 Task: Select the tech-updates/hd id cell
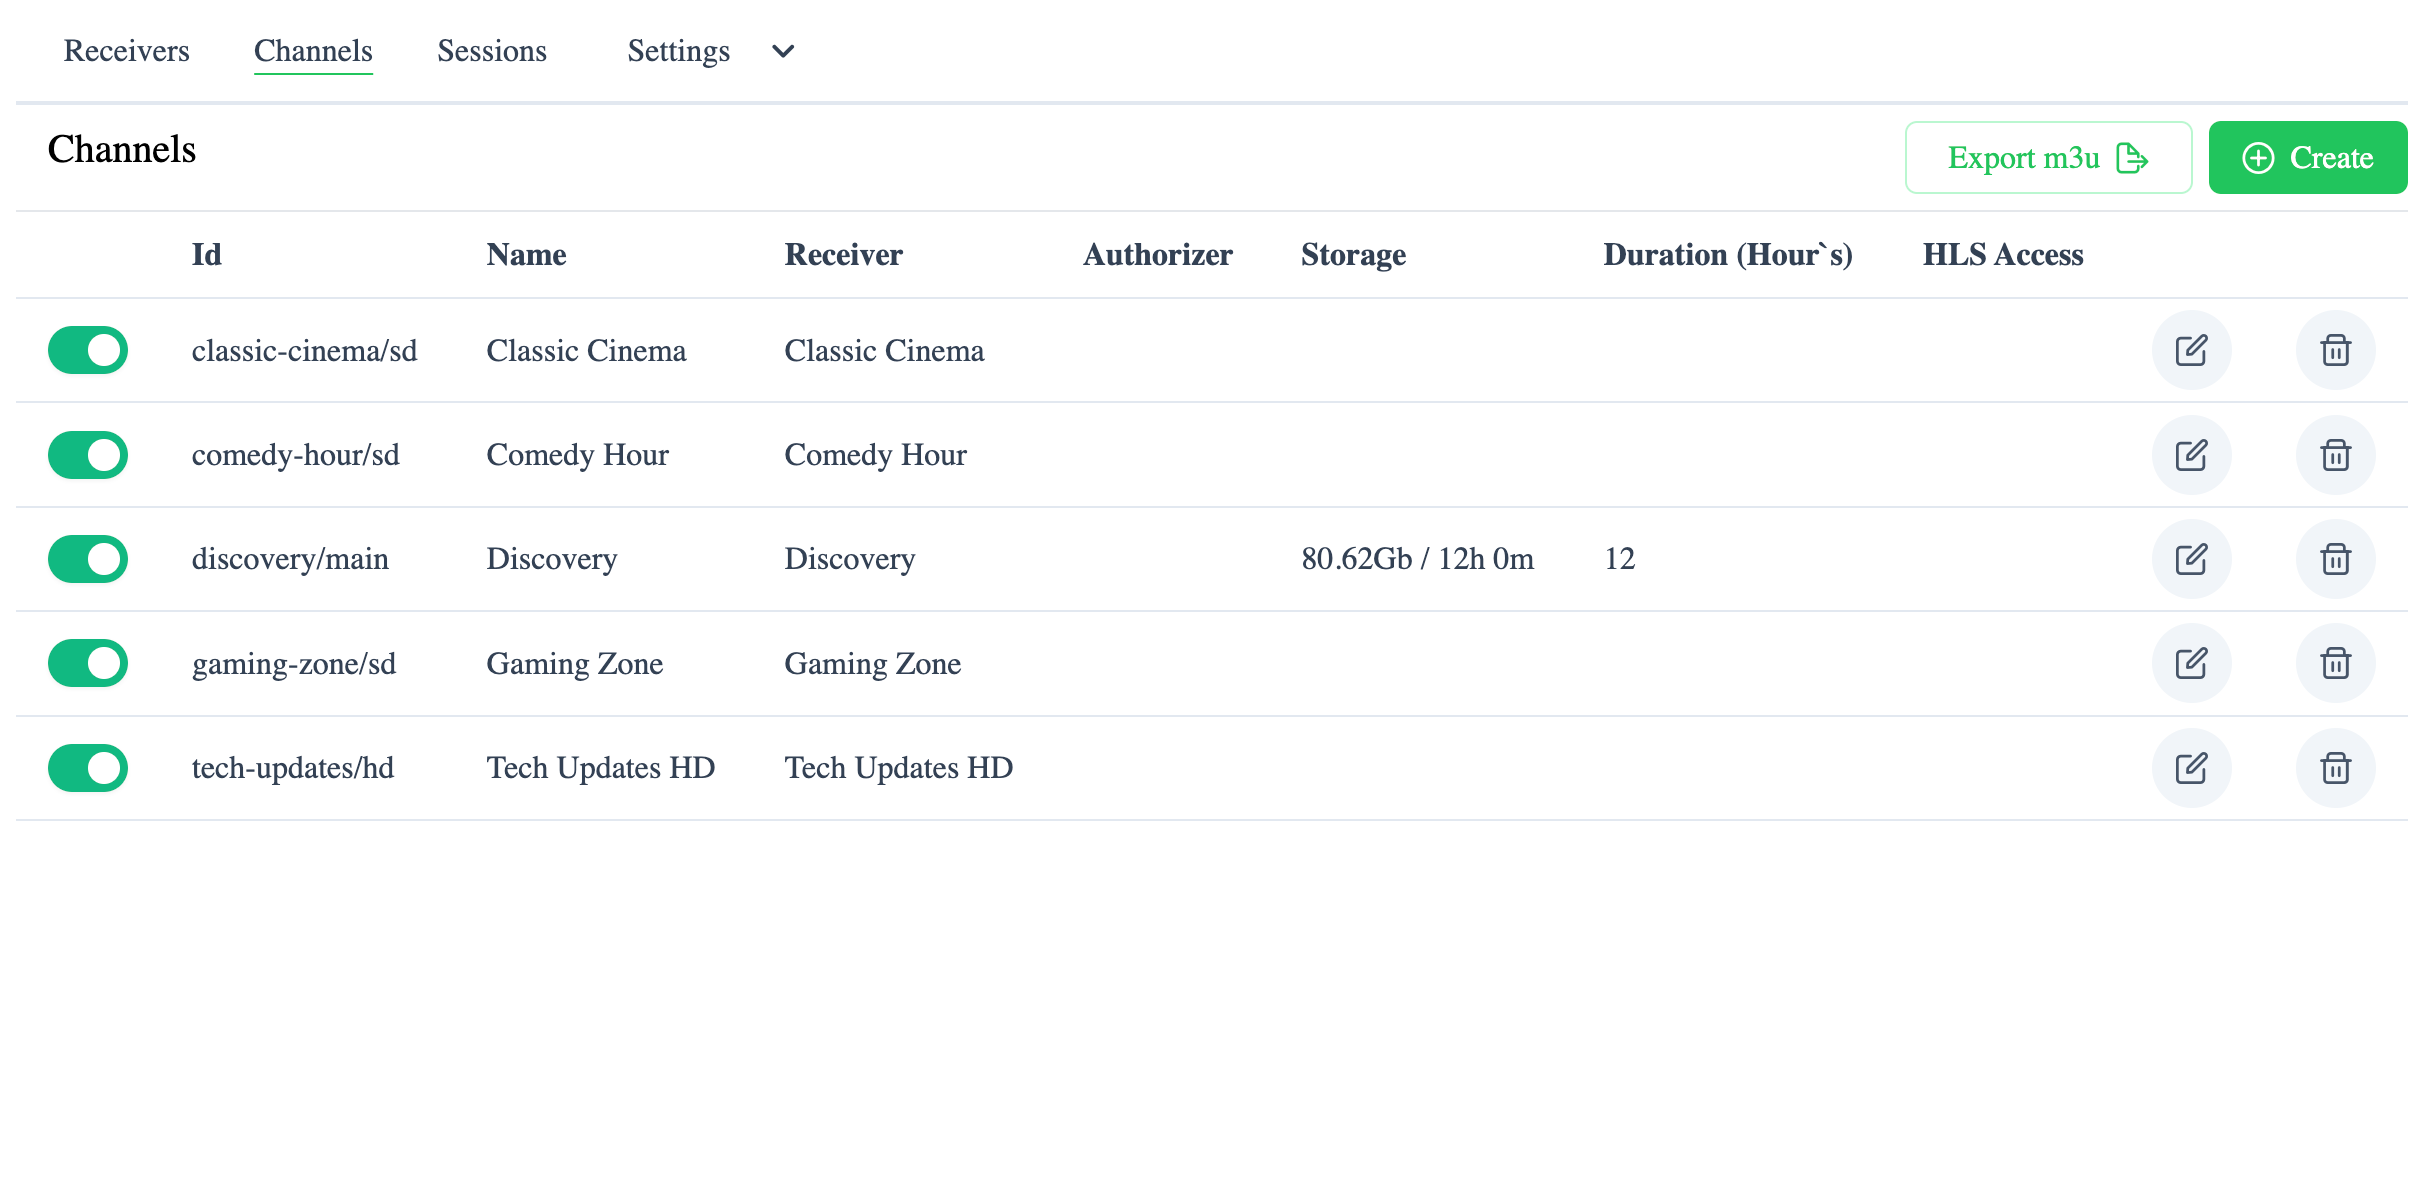293,768
